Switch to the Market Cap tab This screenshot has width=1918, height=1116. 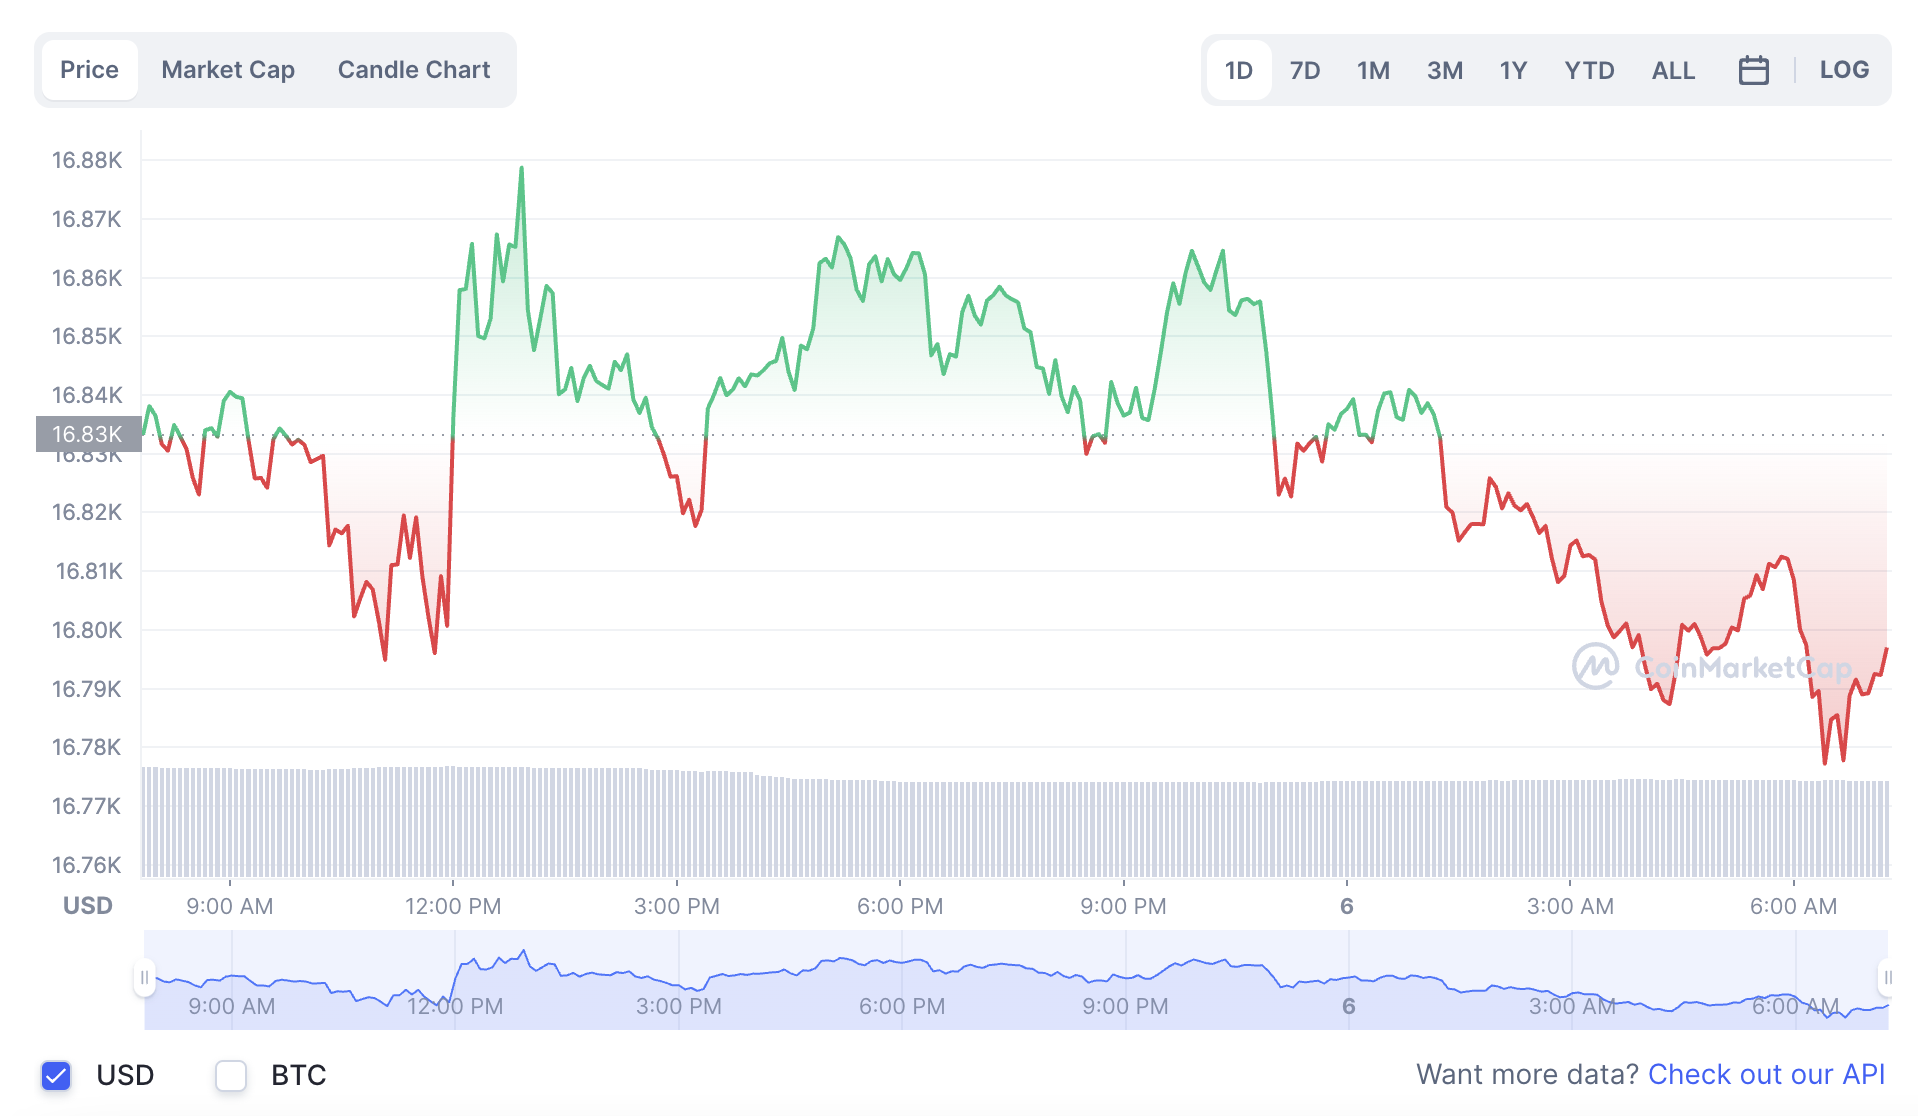(x=228, y=70)
